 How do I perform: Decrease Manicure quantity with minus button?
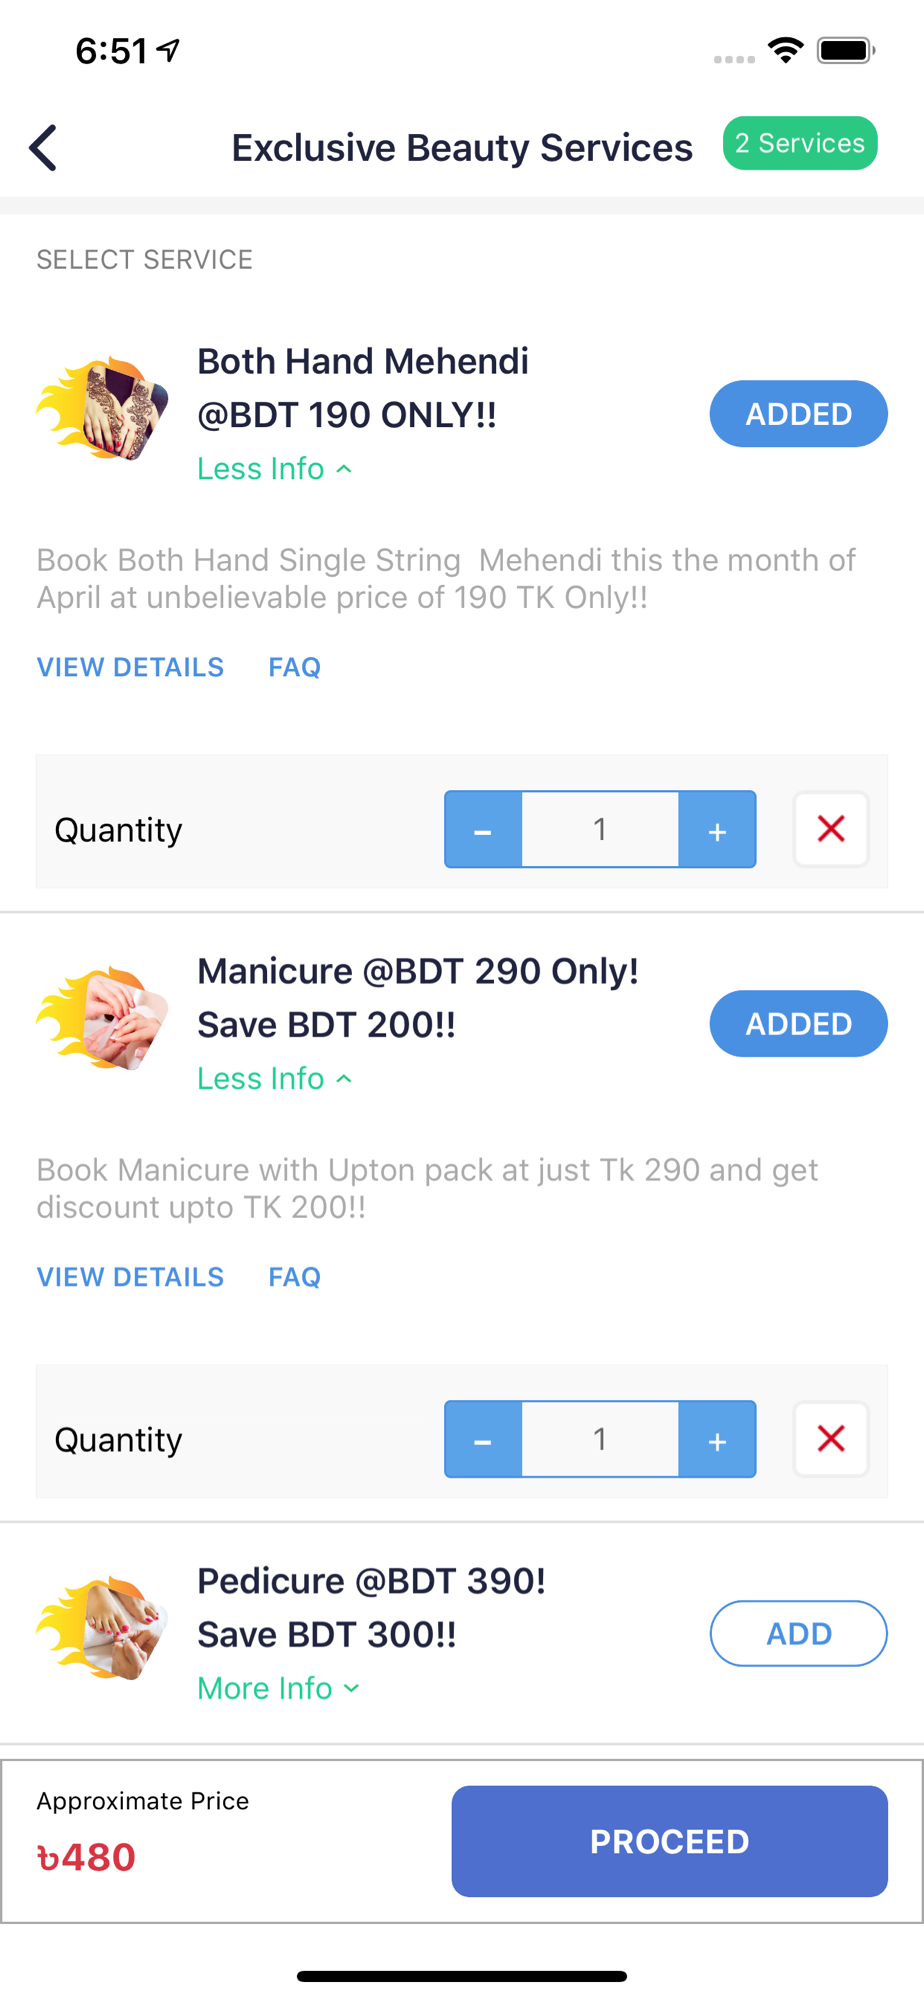point(483,1439)
